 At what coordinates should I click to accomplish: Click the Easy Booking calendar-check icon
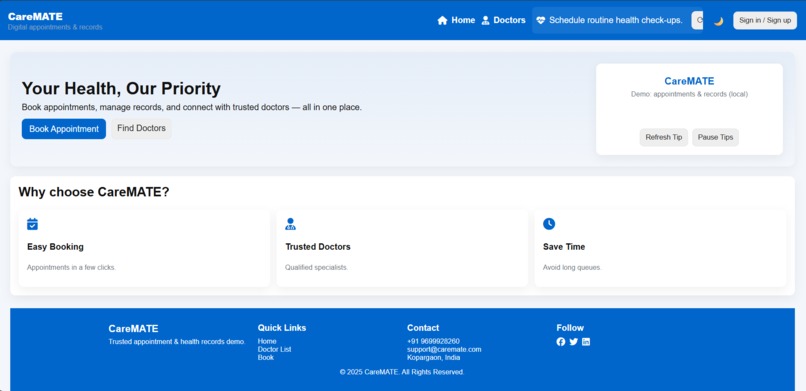pos(32,224)
